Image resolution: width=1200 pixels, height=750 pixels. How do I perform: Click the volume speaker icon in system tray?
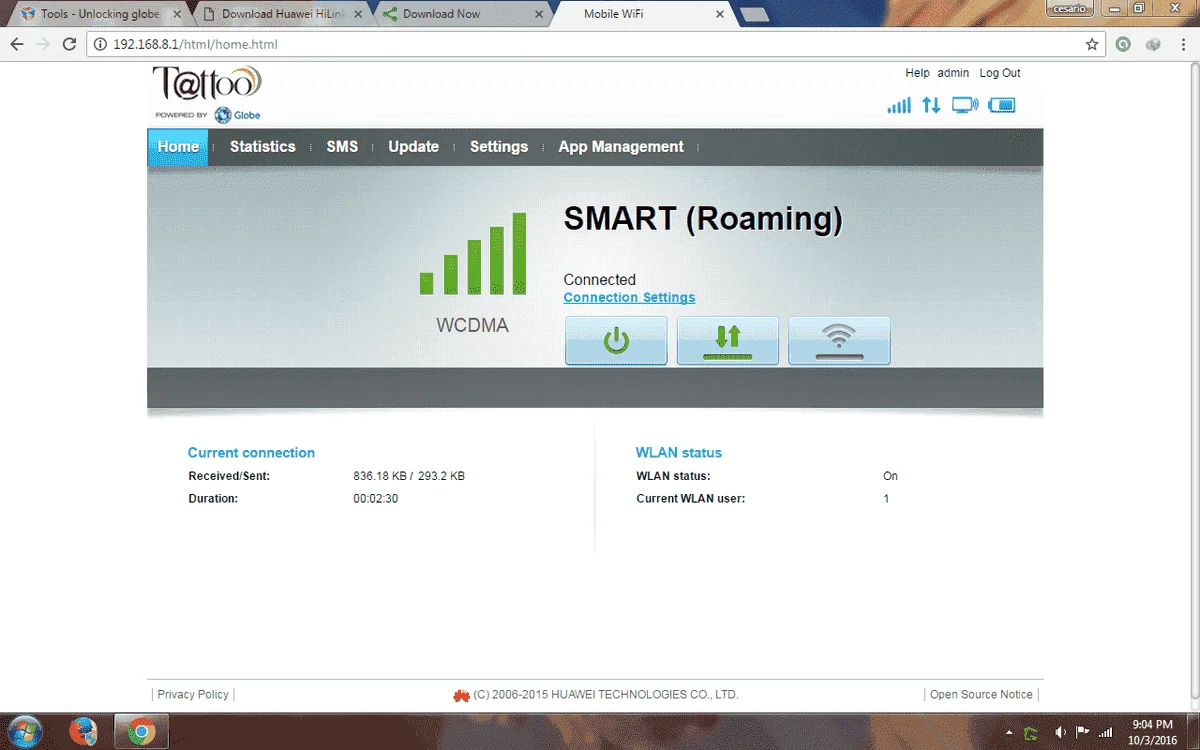[1060, 732]
